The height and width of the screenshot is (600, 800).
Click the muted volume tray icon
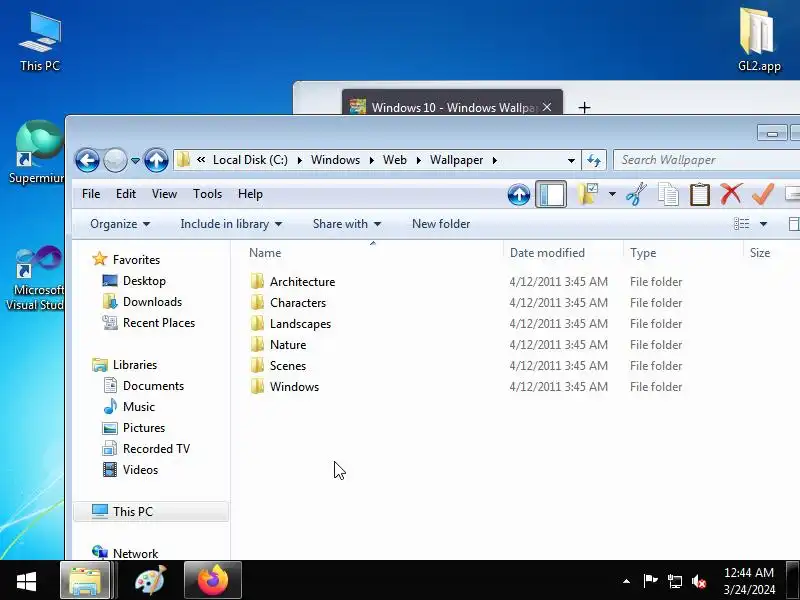[699, 581]
